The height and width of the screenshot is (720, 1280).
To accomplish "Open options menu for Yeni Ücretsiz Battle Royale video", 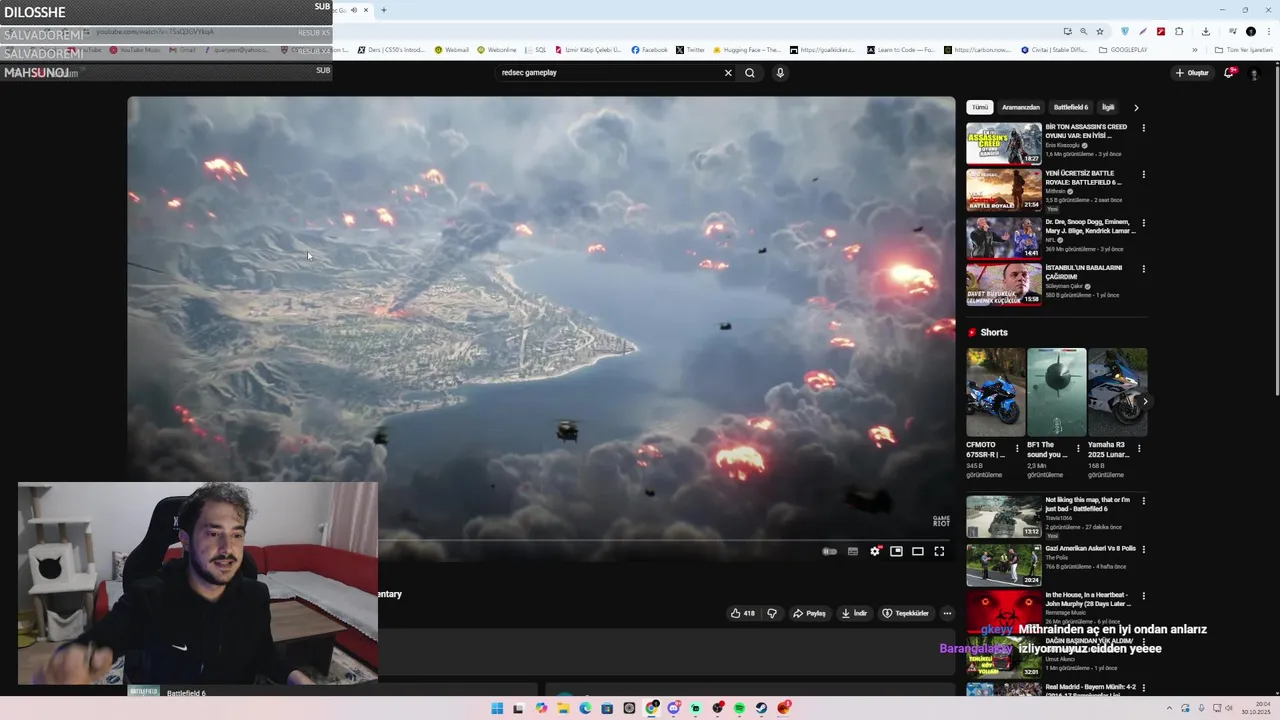I will point(1144,174).
